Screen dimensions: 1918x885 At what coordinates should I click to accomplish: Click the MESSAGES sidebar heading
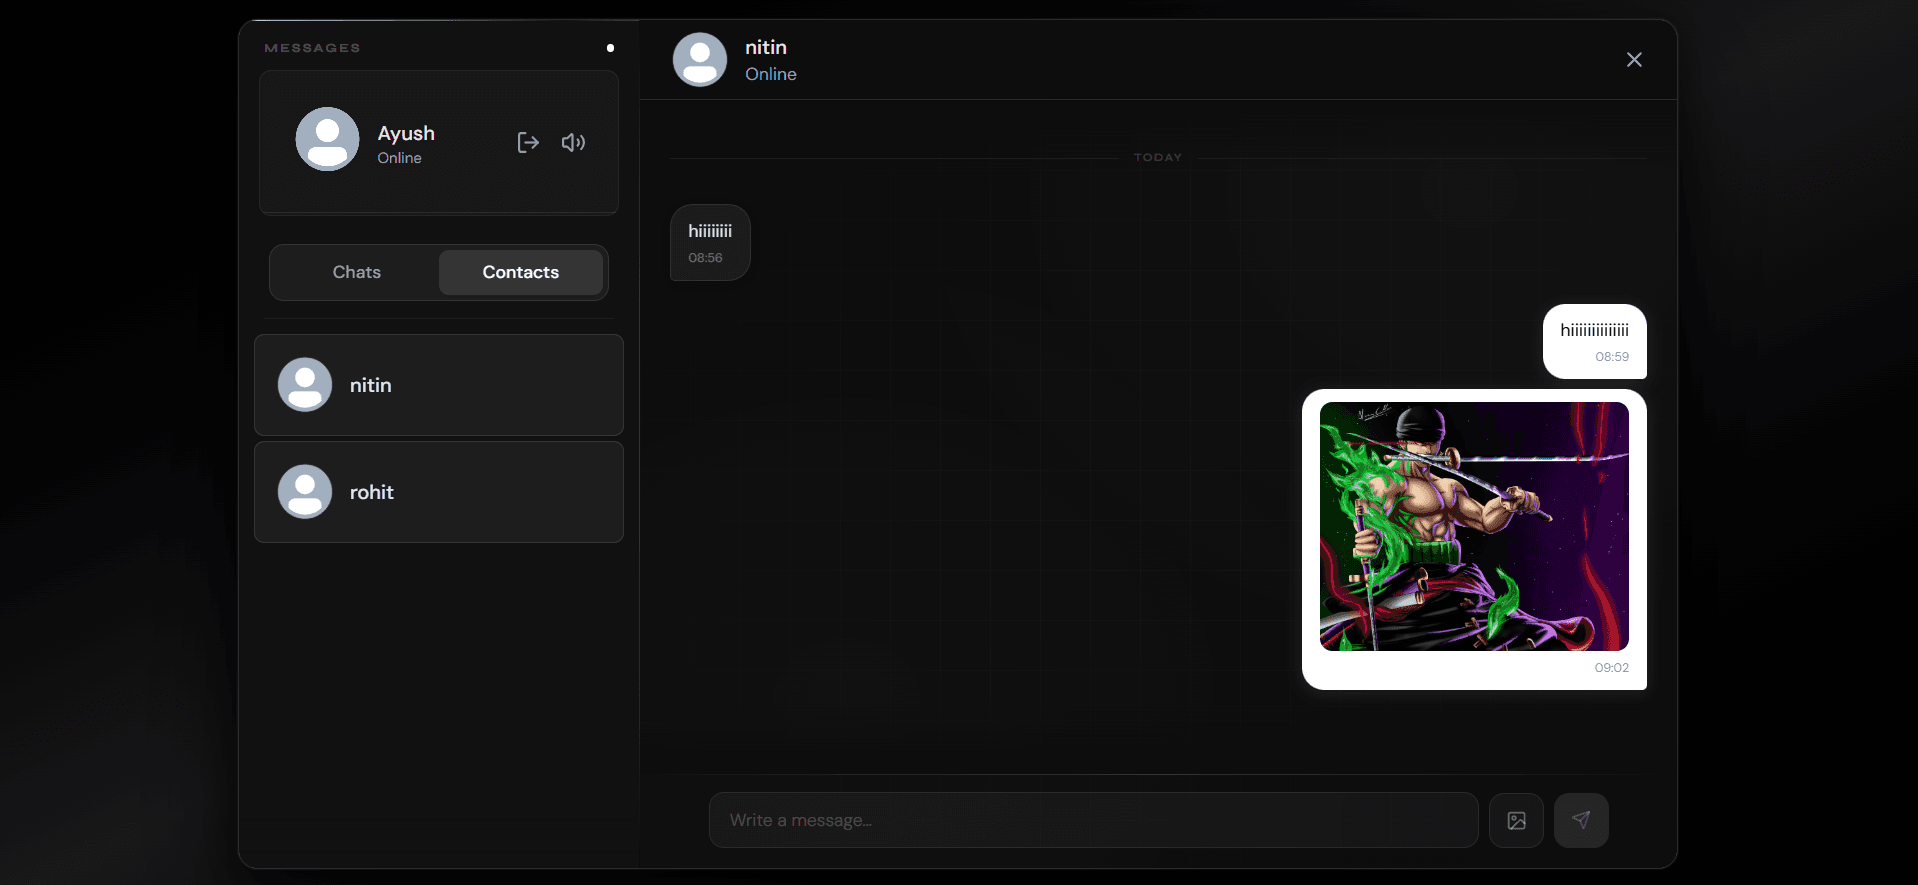pyautogui.click(x=312, y=48)
